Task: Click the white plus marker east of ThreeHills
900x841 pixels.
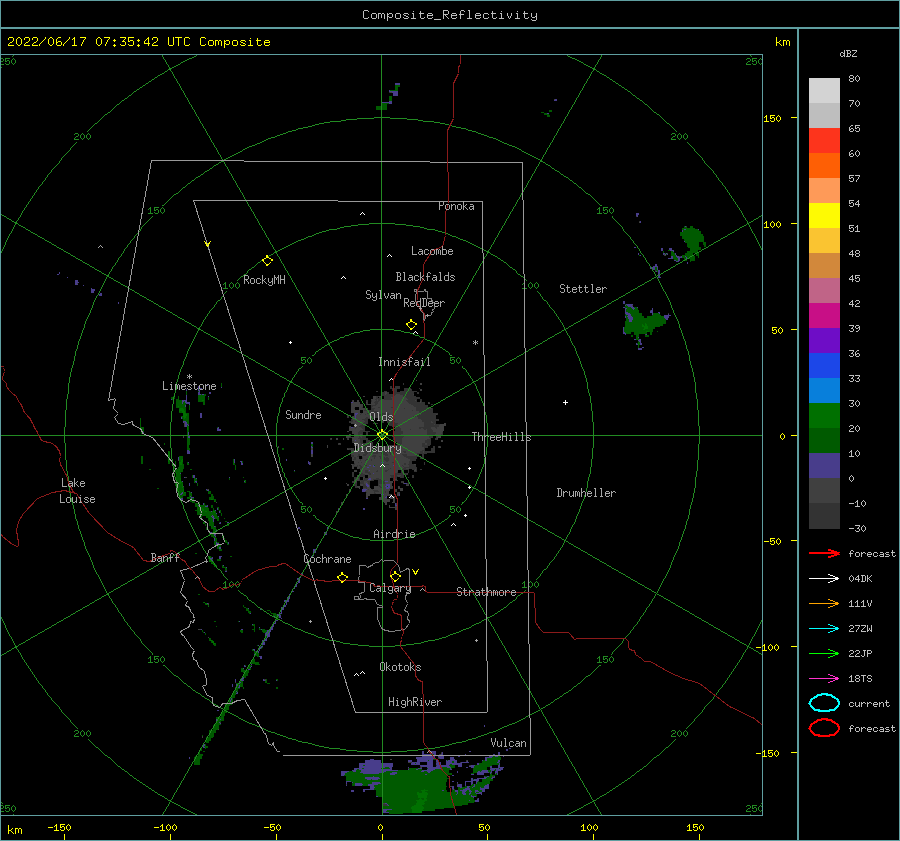Action: click(565, 402)
